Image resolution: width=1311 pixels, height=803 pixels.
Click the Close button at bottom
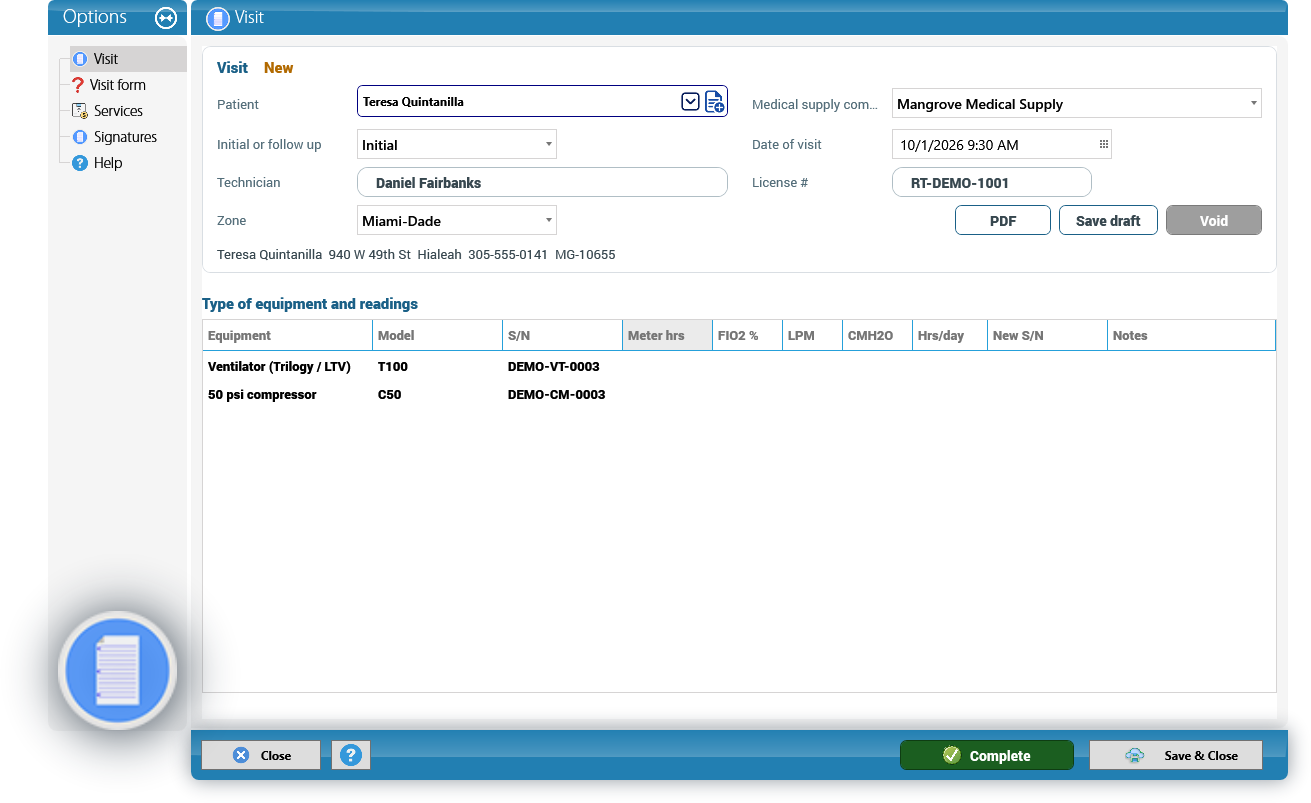(x=261, y=755)
